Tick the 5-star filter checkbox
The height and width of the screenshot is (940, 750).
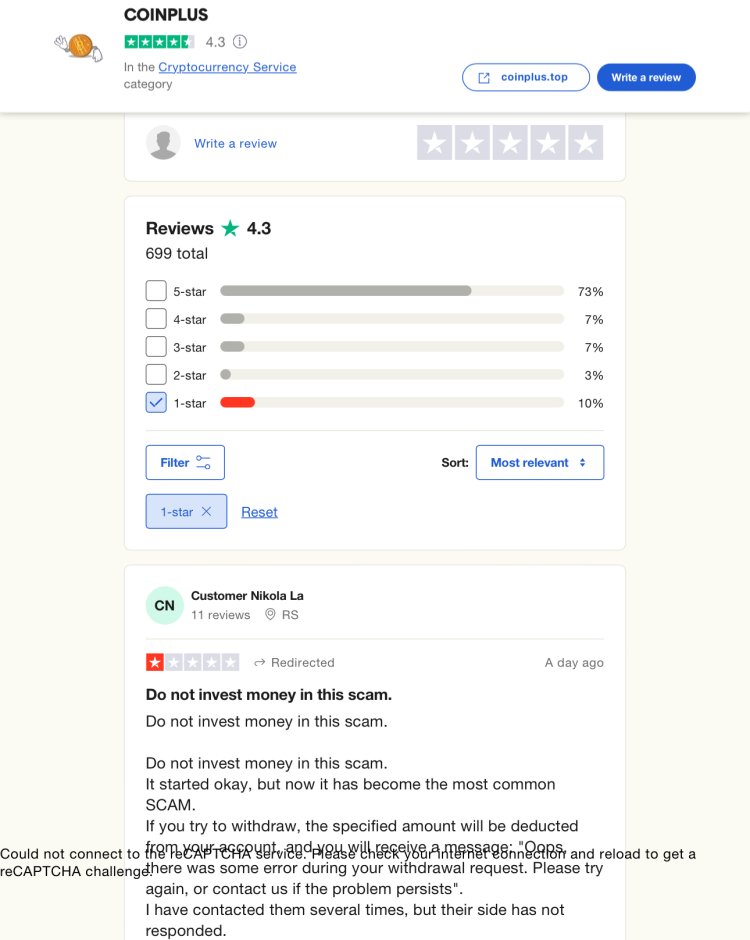click(156, 291)
